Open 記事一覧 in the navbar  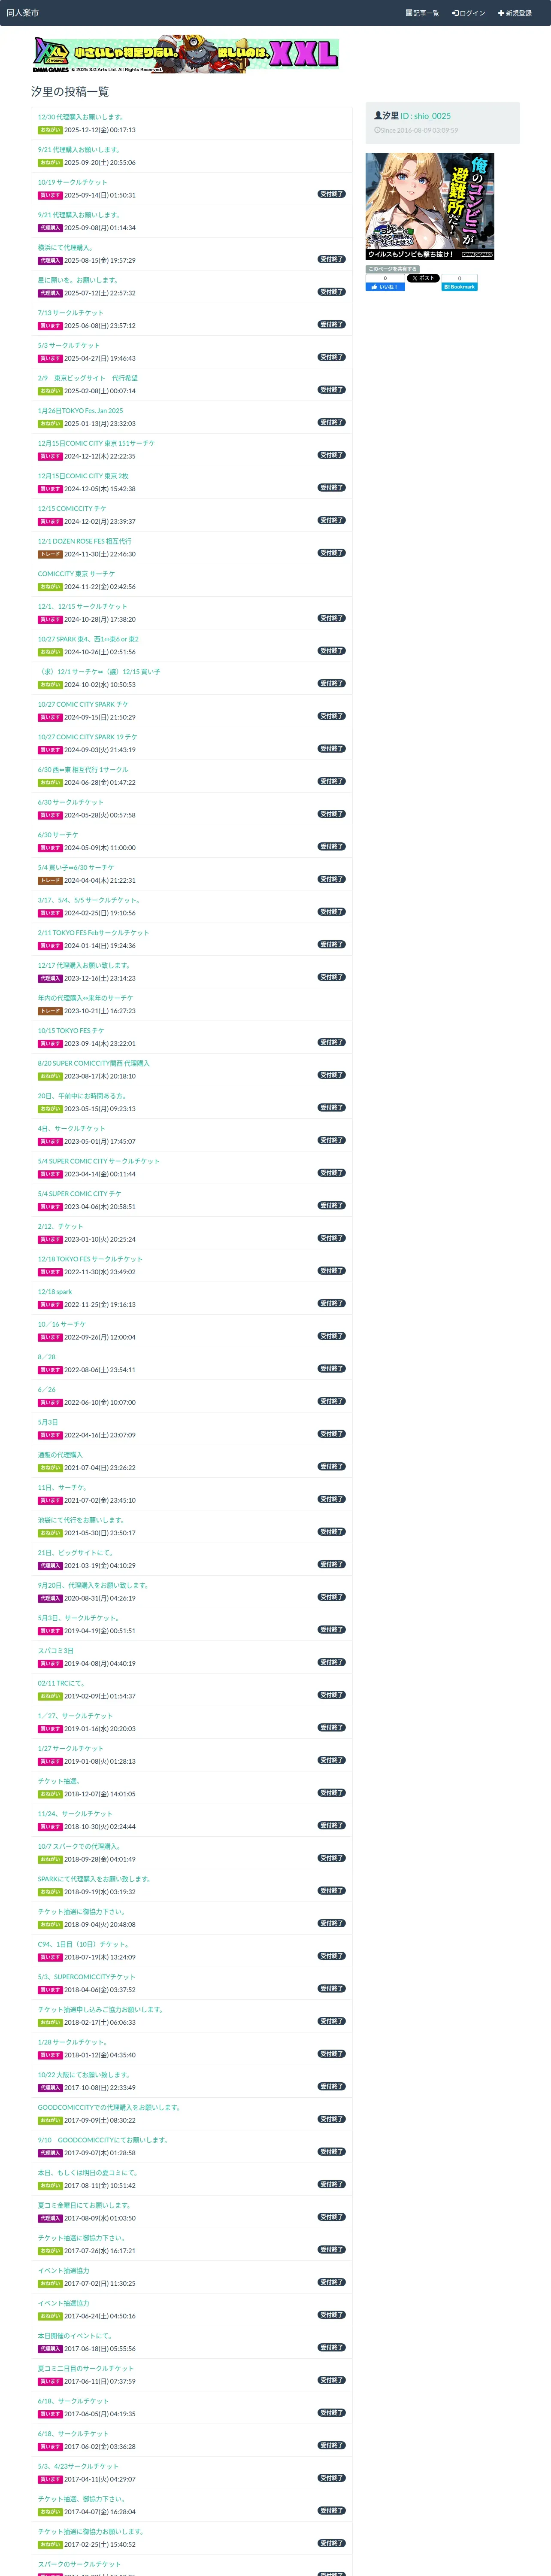(x=422, y=13)
